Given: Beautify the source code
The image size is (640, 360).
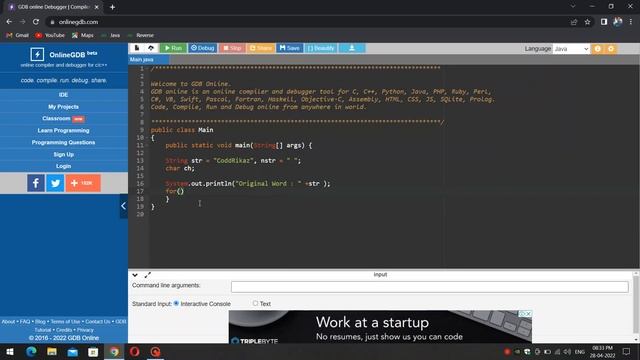Looking at the screenshot, I should point(321,48).
